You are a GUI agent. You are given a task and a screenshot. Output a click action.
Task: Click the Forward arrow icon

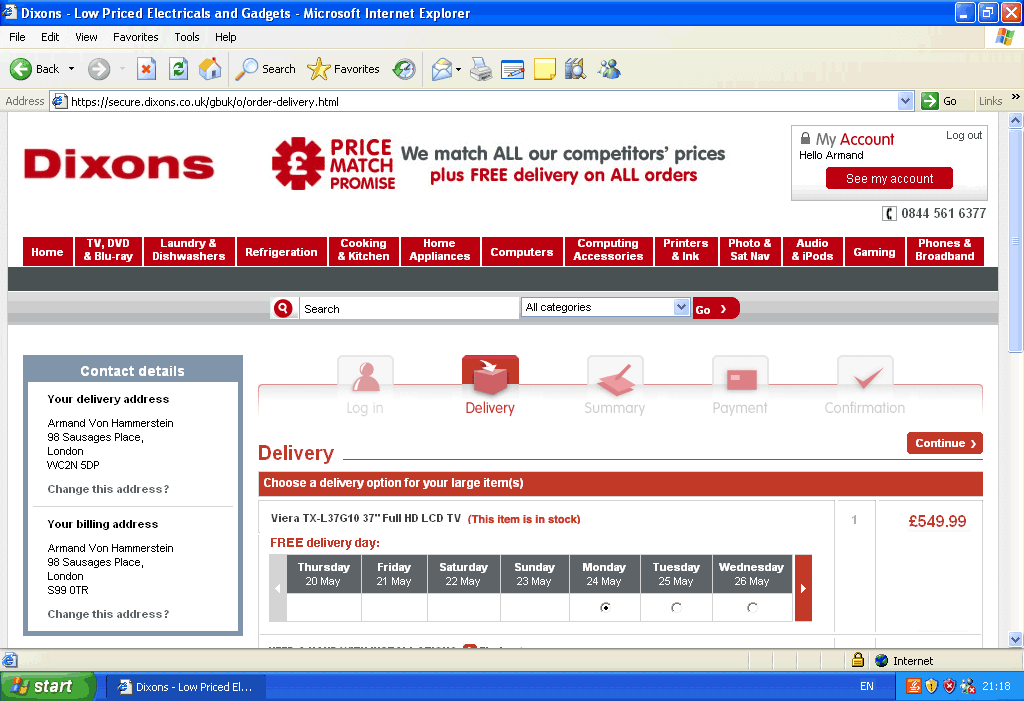point(99,69)
